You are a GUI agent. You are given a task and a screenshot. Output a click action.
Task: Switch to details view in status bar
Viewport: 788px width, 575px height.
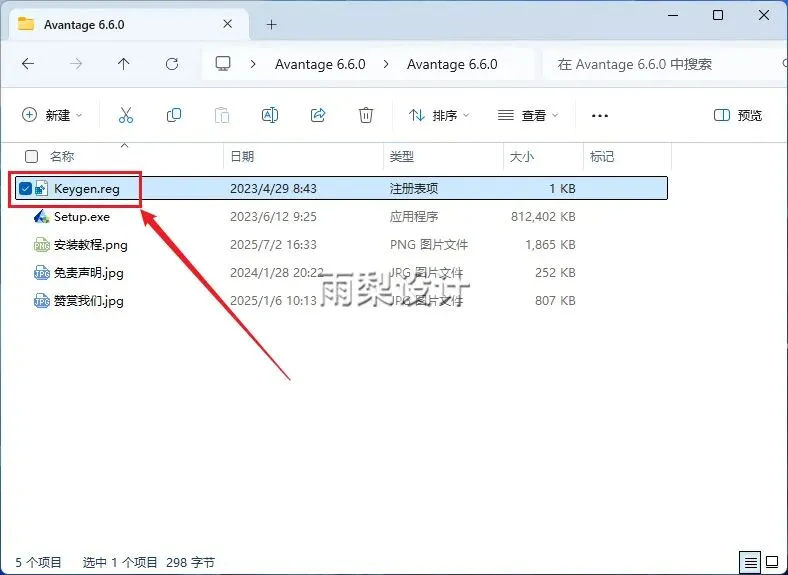coord(750,562)
